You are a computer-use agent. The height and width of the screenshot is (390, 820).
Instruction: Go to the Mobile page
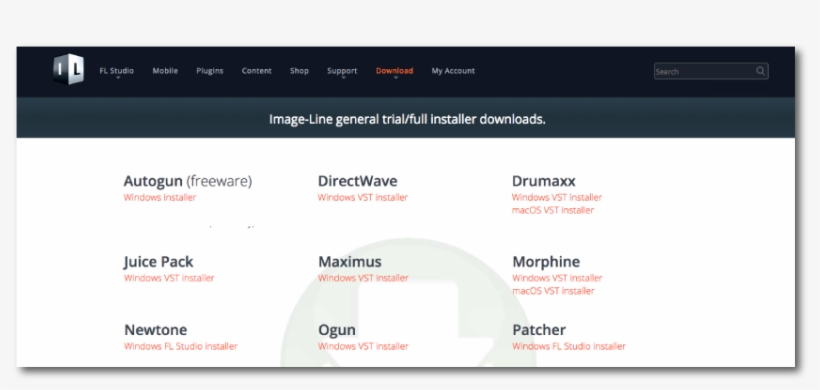point(165,71)
